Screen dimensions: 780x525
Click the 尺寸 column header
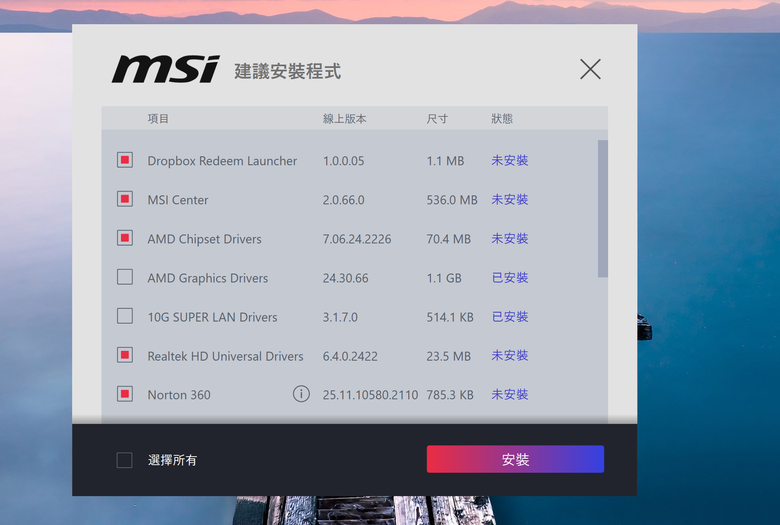(437, 118)
